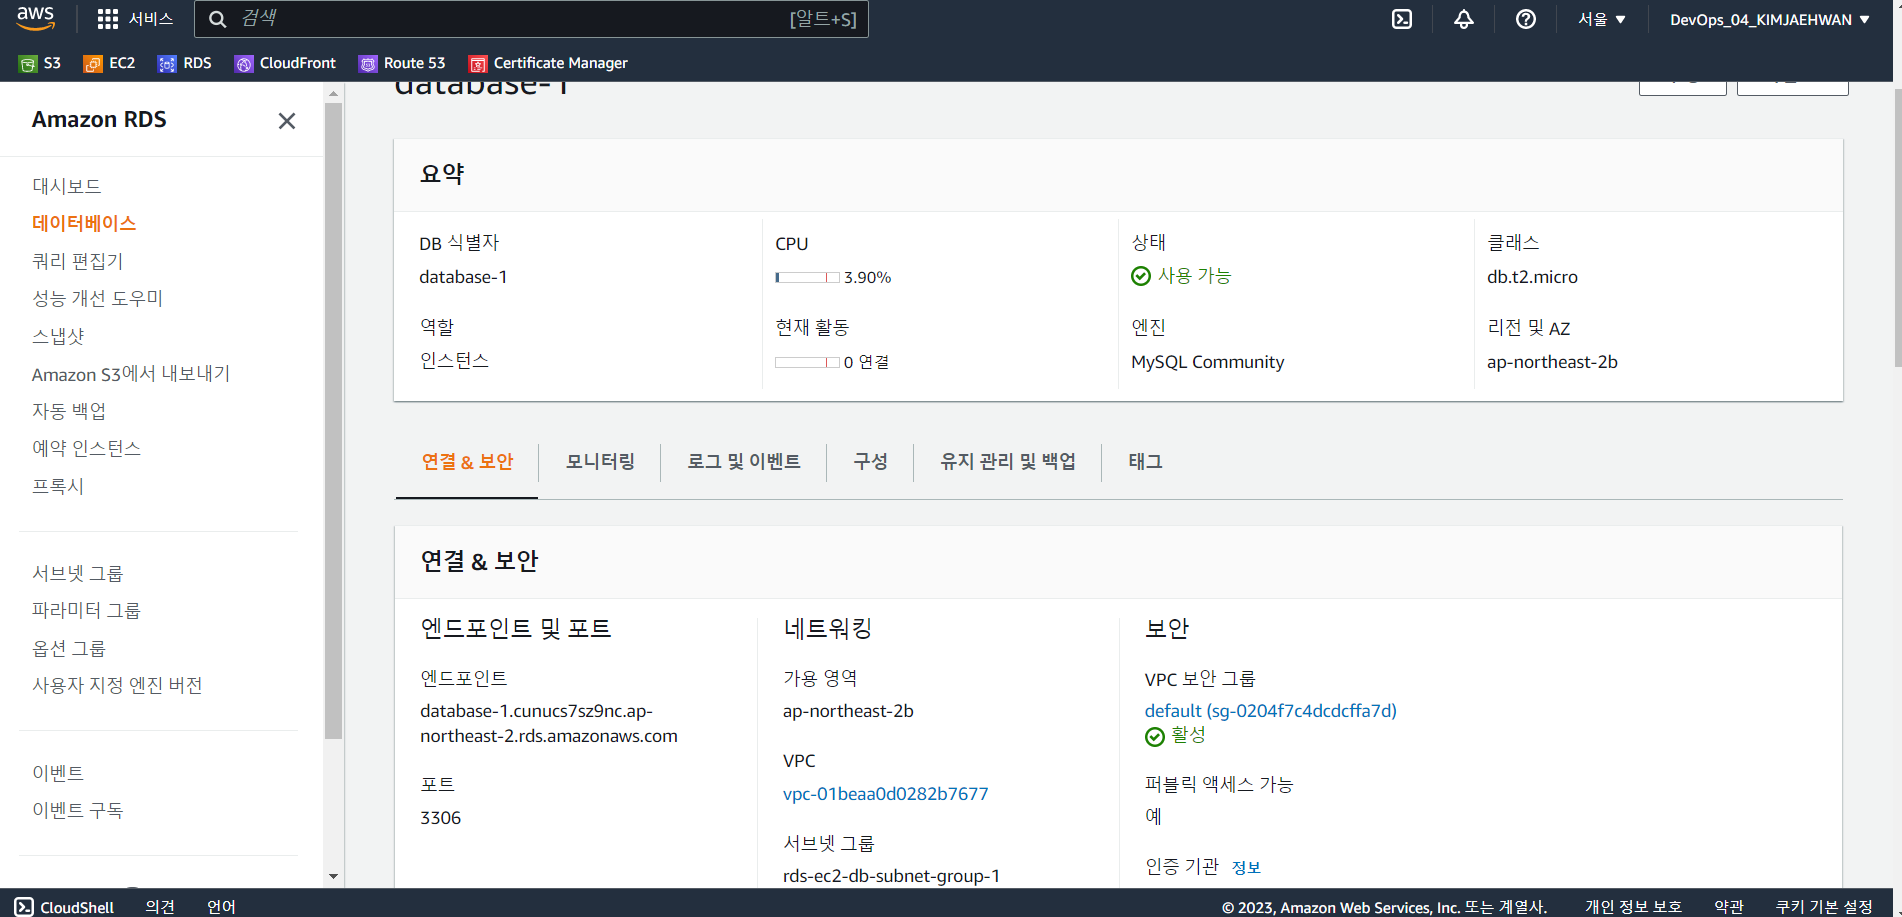The height and width of the screenshot is (917, 1902).
Task: Open 이벤트 in the sidebar
Action: (x=58, y=773)
